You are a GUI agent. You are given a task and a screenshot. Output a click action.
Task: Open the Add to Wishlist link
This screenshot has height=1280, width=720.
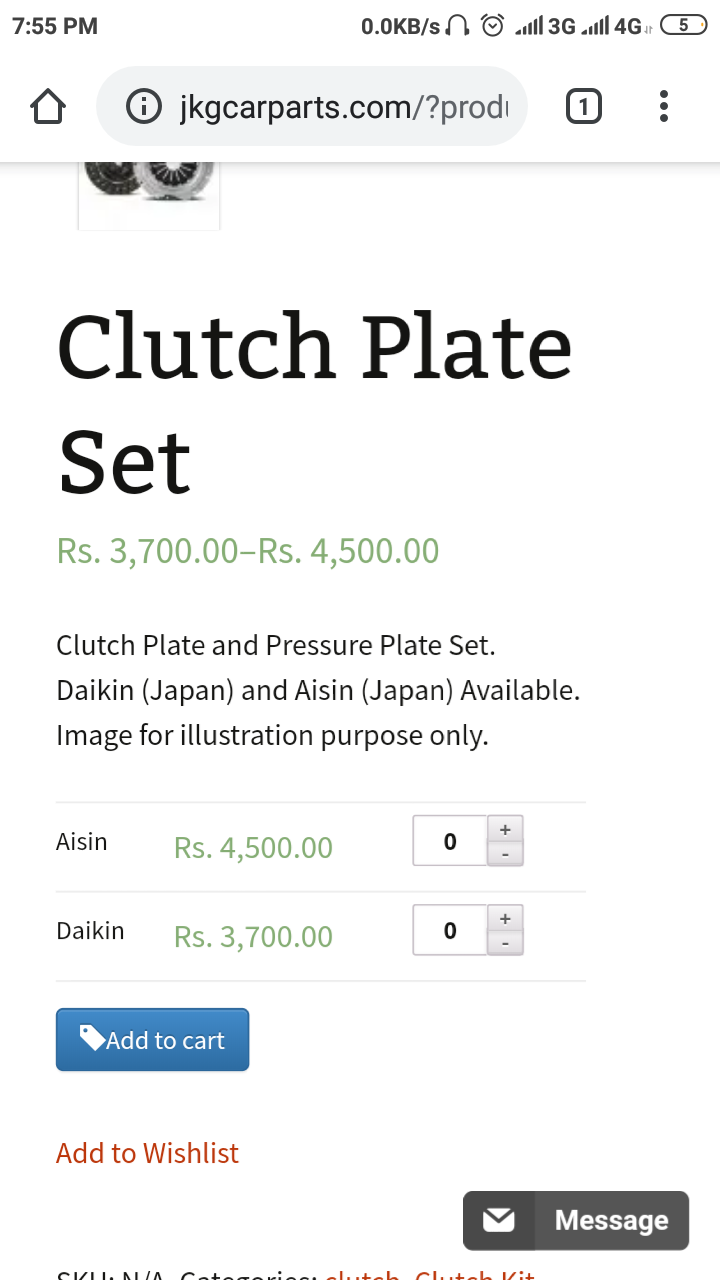pyautogui.click(x=147, y=1153)
